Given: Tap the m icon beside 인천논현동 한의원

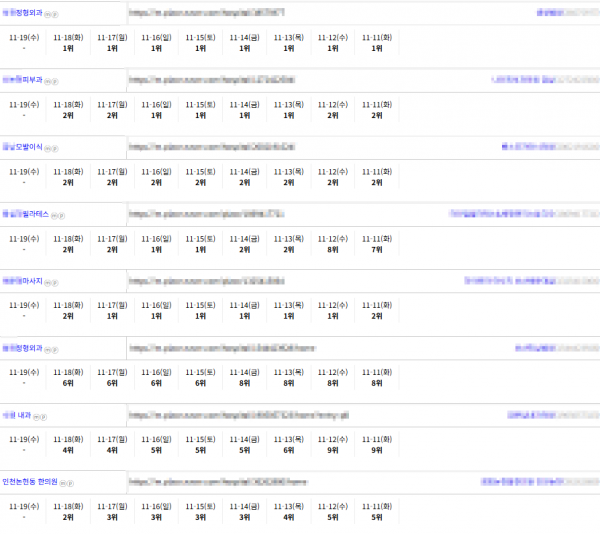Looking at the screenshot, I should (x=62, y=483).
